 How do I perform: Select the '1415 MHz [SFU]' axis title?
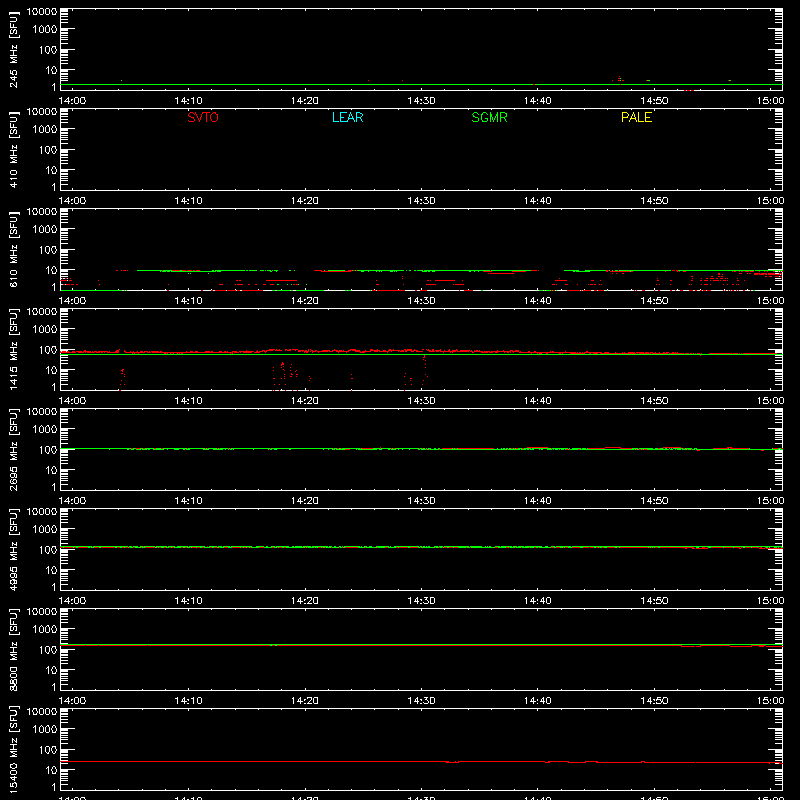pyautogui.click(x=13, y=349)
